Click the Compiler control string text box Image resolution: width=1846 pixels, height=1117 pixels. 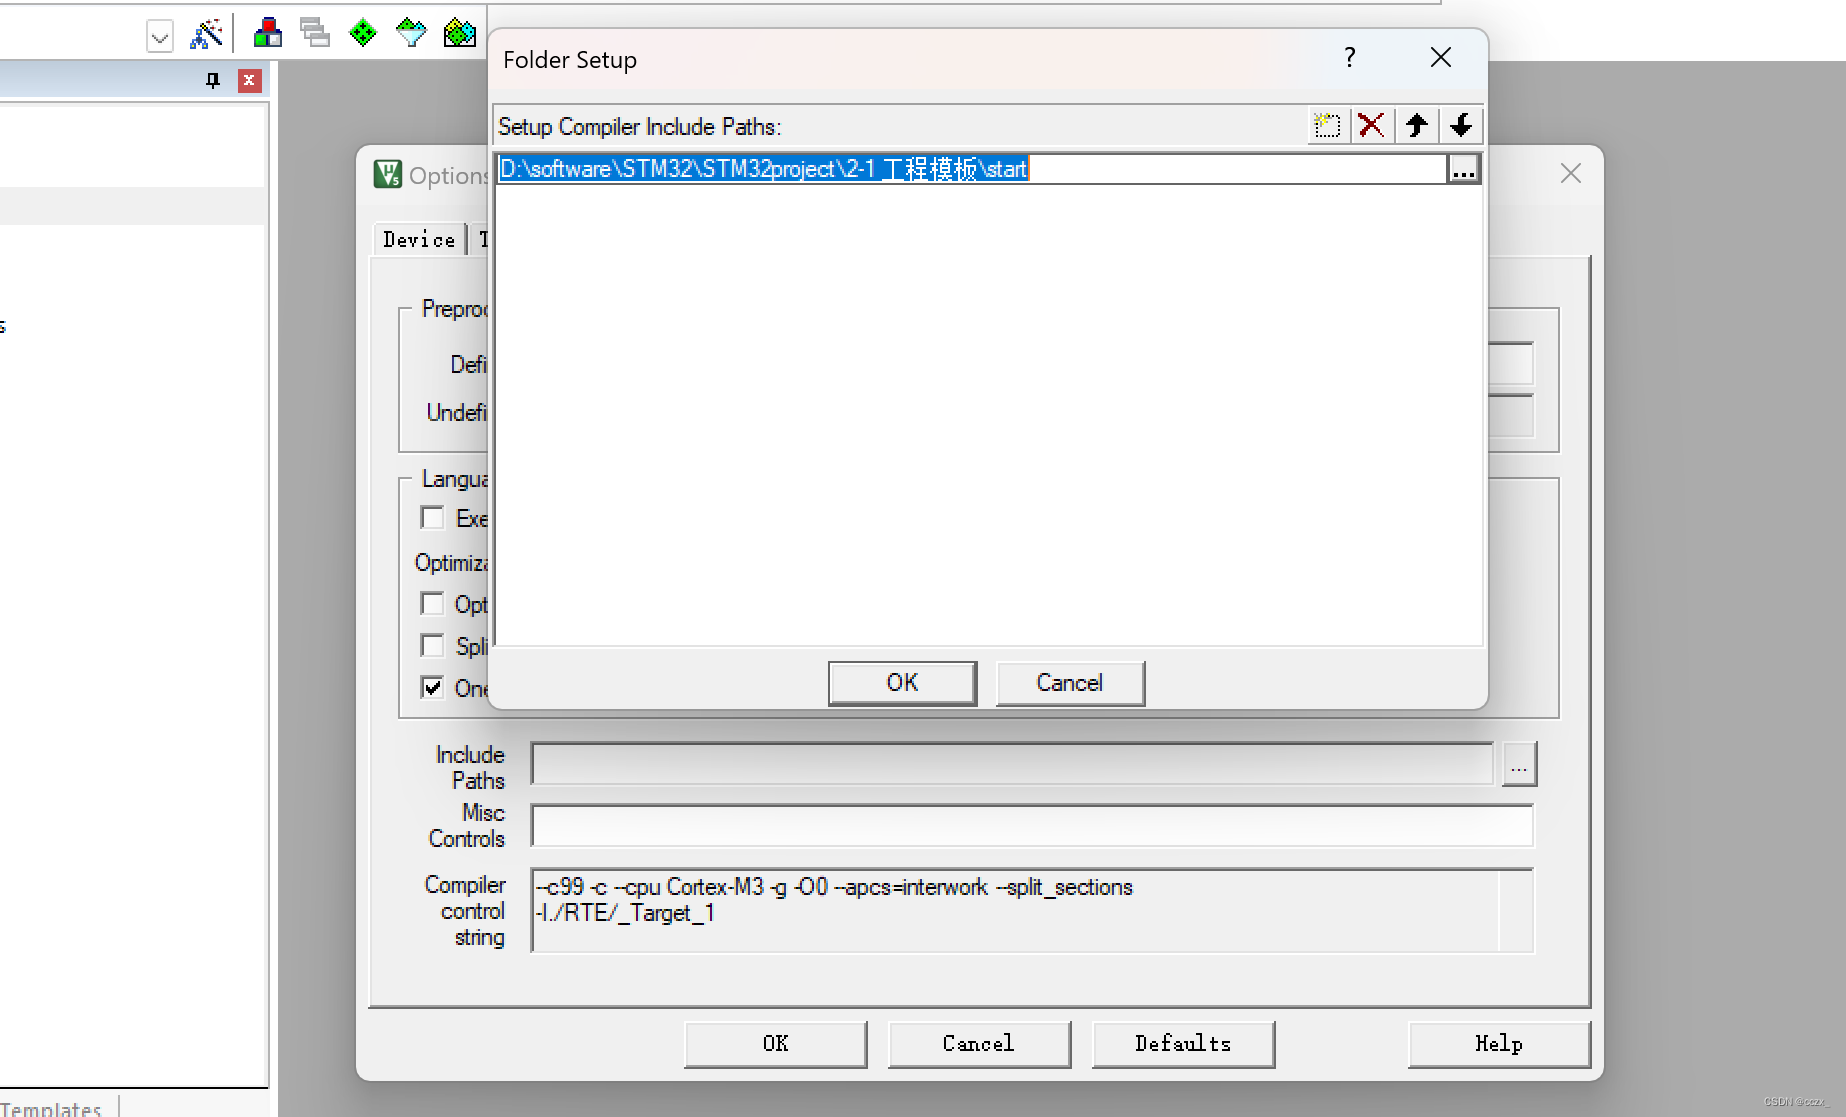[1032, 911]
